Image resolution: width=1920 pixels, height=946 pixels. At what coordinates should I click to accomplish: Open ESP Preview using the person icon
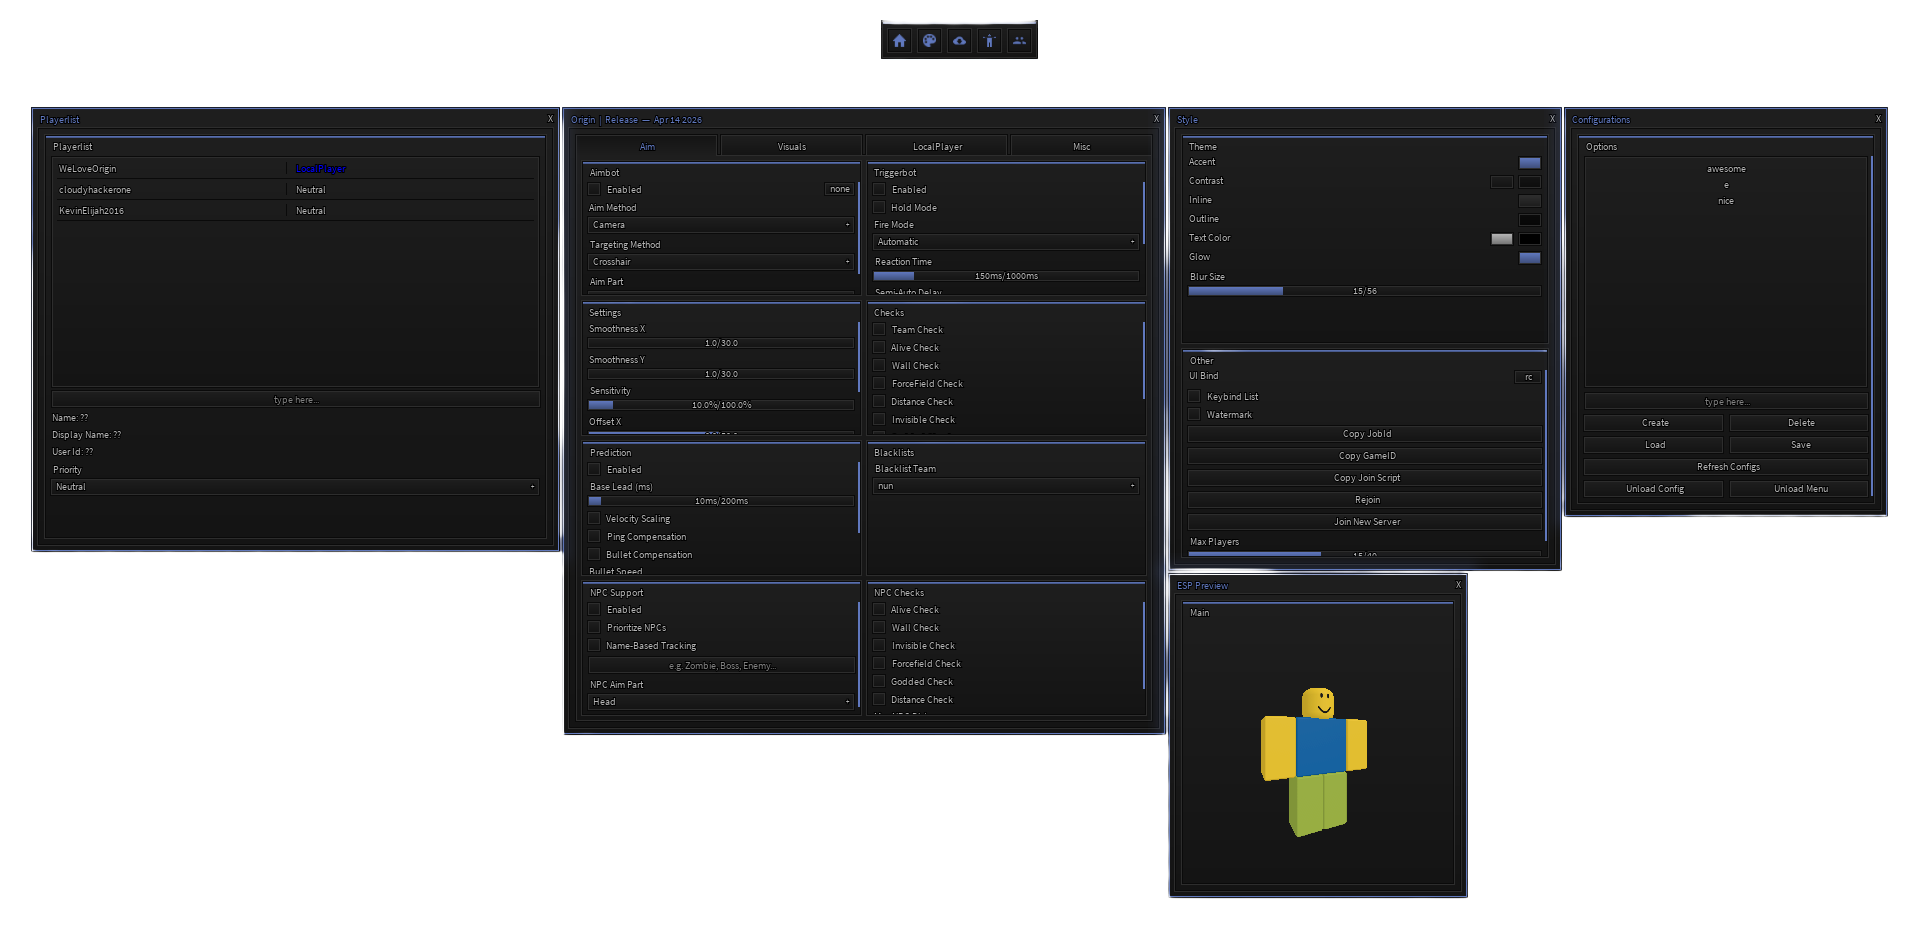(x=989, y=40)
